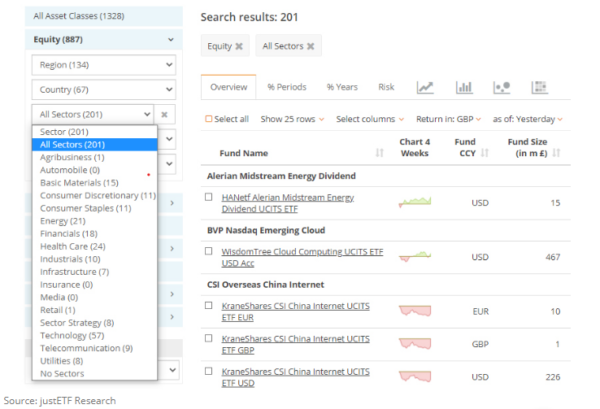Open WisdomTree Cloud Computing UCITS ETF link
The image size is (600, 409).
(x=302, y=257)
